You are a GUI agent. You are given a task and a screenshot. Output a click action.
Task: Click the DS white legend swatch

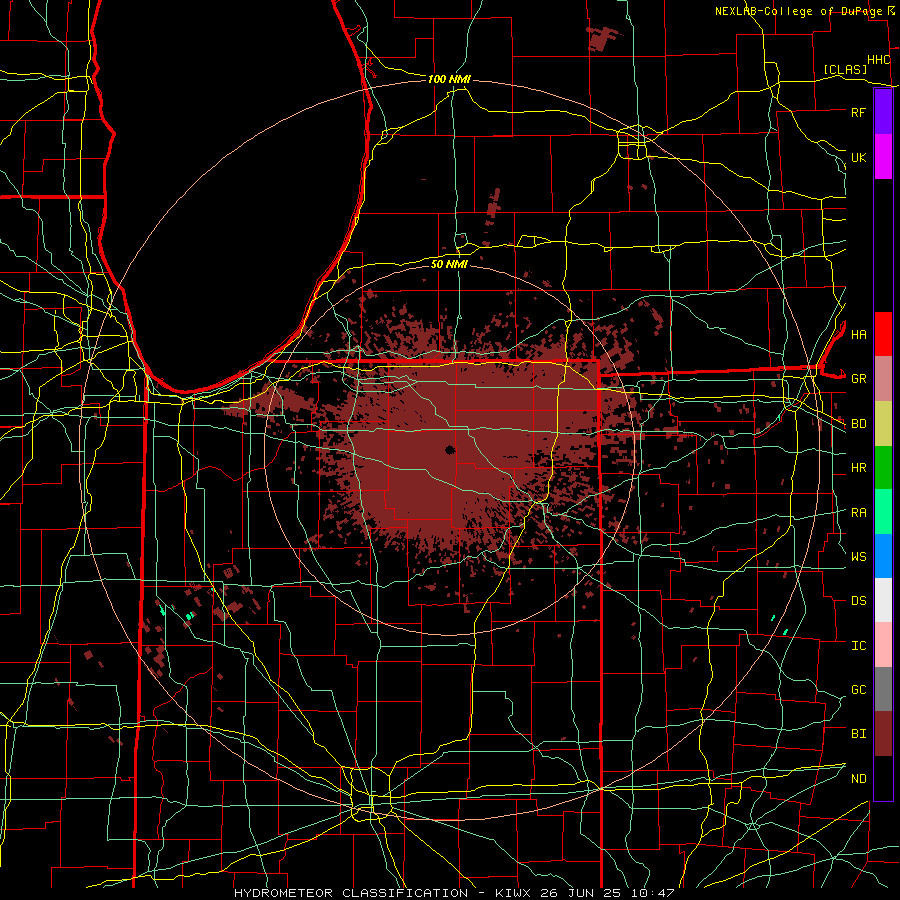tap(883, 600)
